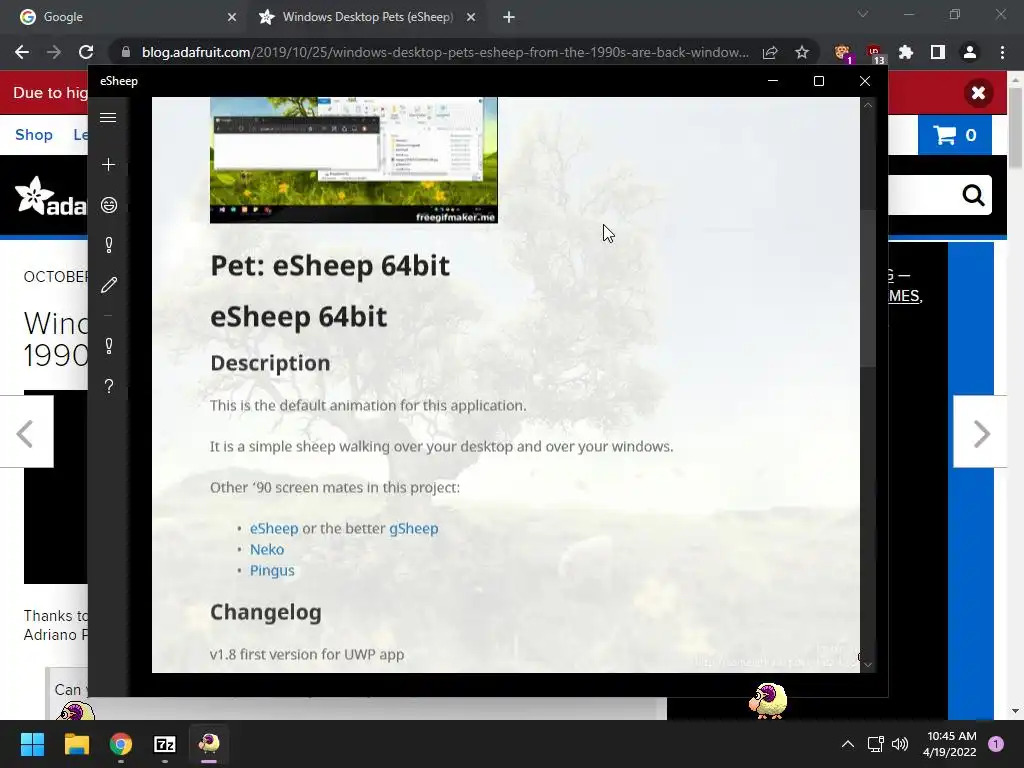The width and height of the screenshot is (1024, 768).
Task: Open the Shop link on Adafruit
Action: click(x=34, y=135)
